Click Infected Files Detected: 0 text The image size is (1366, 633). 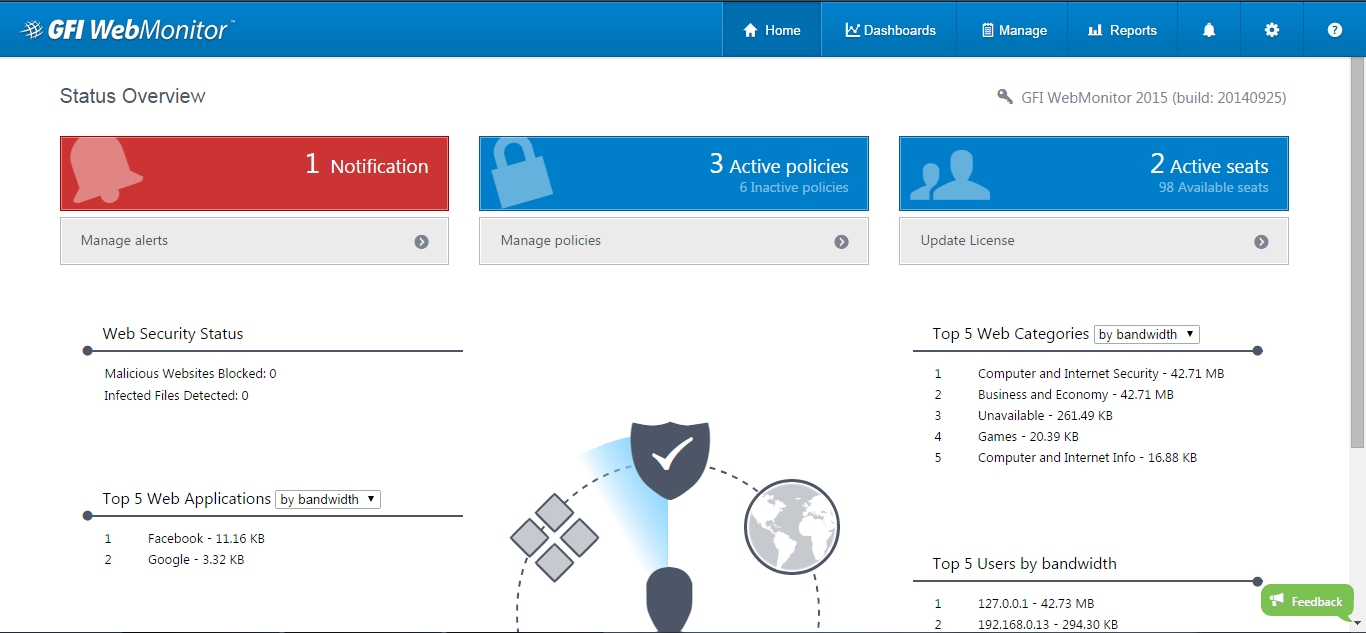176,395
